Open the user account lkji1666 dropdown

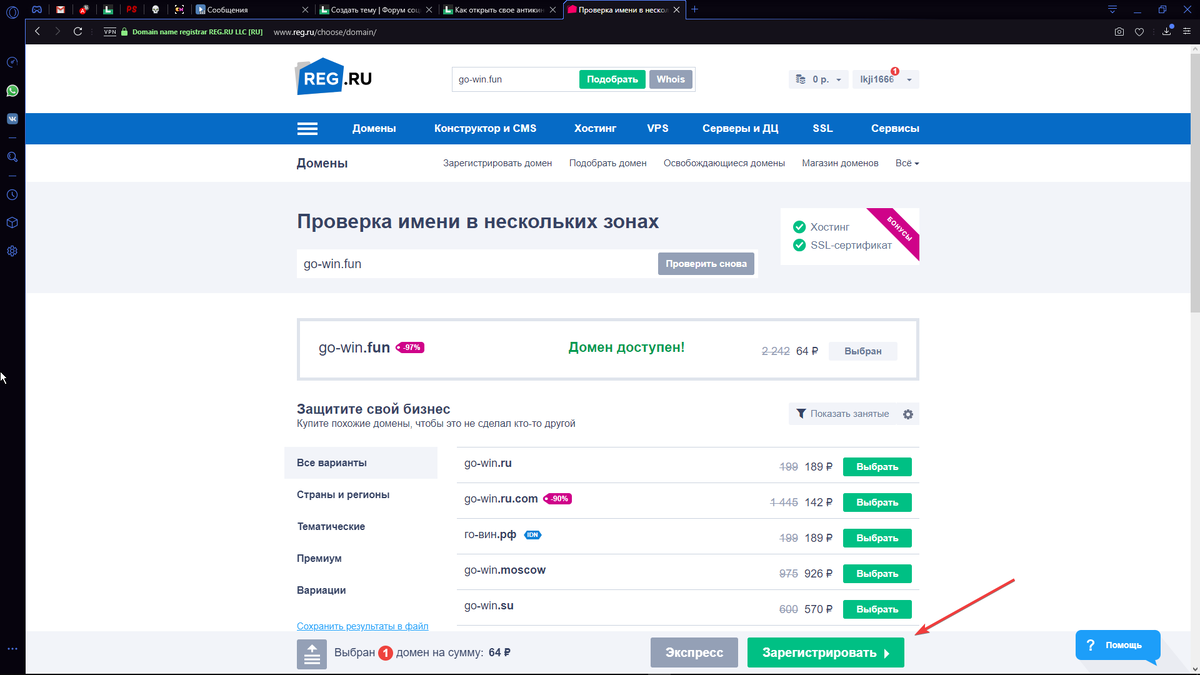coord(885,79)
